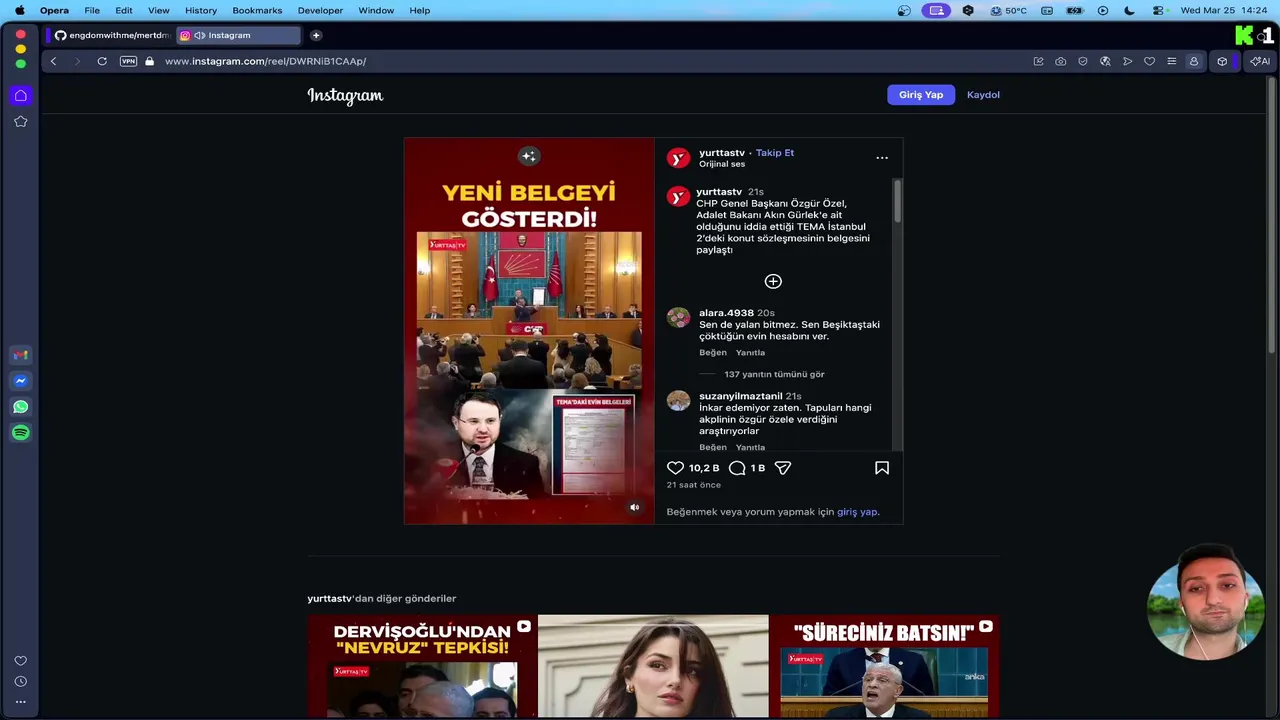The width and height of the screenshot is (1280, 720).
Task: Open the Bookmarks menu
Action: (257, 10)
